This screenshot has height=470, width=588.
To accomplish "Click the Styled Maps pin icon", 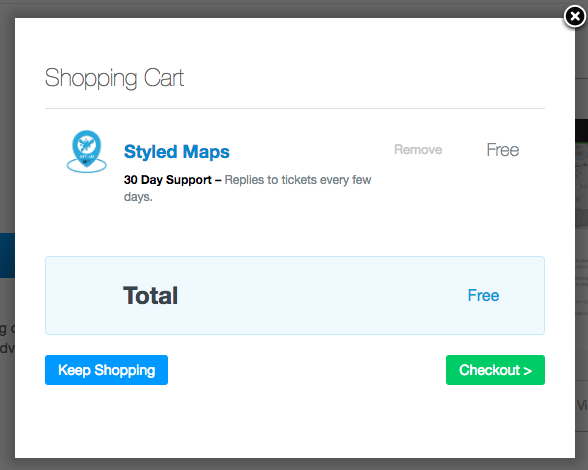I will [87, 152].
